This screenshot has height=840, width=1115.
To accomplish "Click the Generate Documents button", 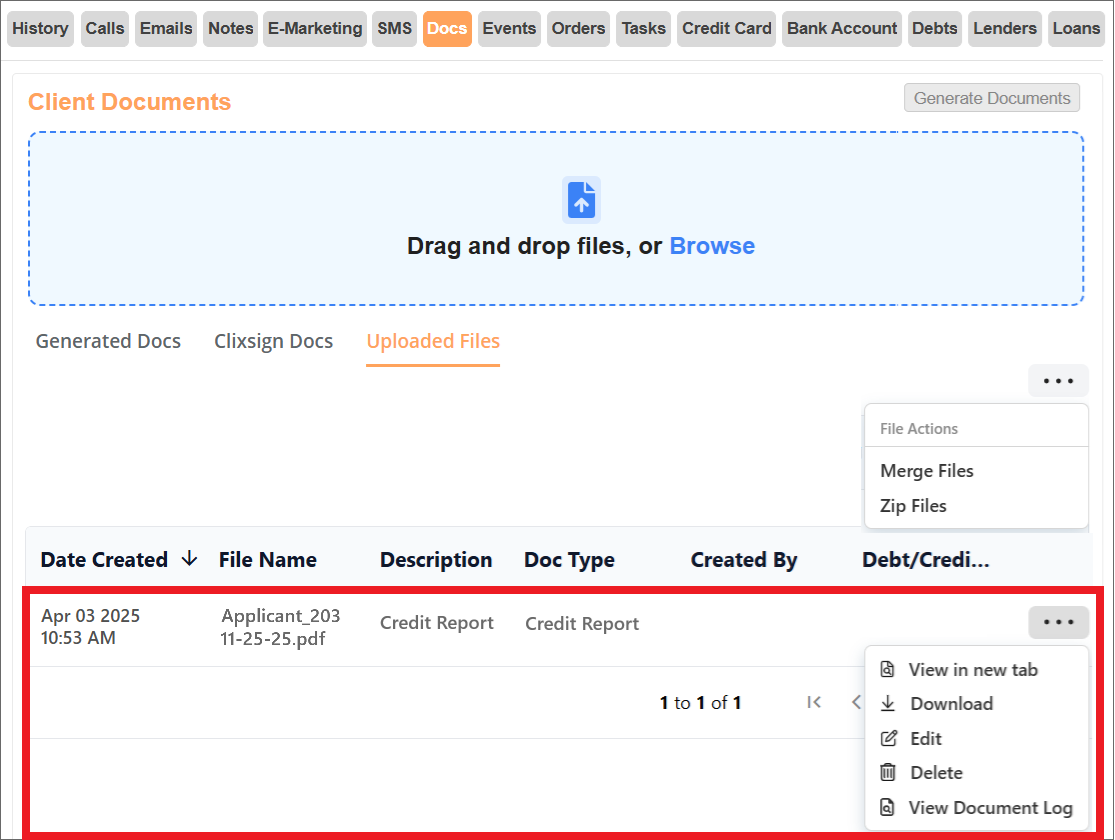I will [991, 97].
